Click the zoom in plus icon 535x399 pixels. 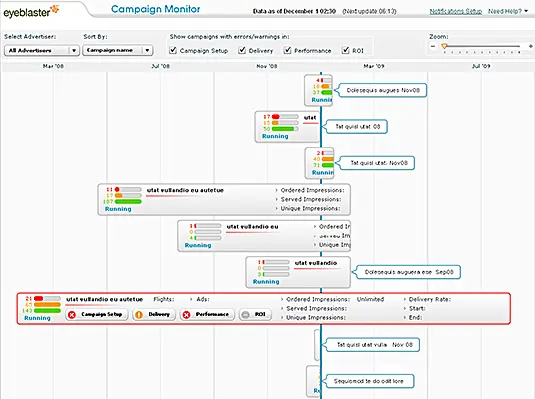coord(531,46)
